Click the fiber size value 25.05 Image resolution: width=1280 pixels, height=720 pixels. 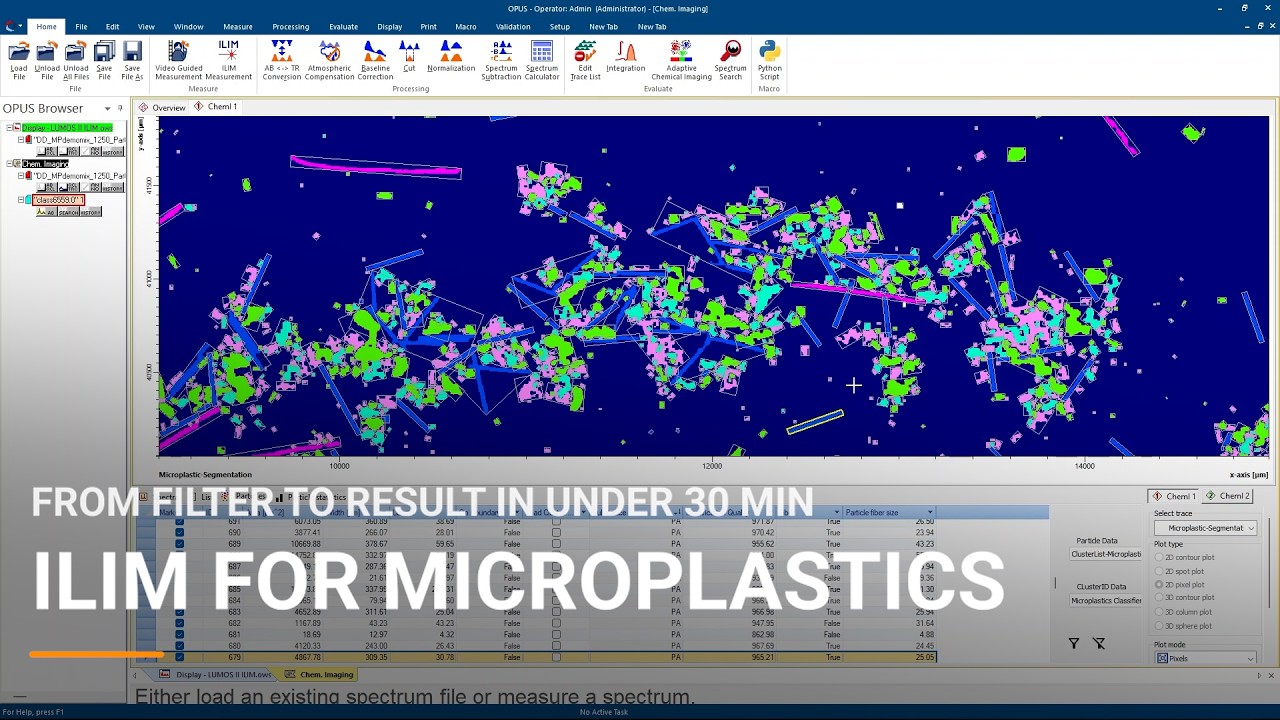coord(923,658)
